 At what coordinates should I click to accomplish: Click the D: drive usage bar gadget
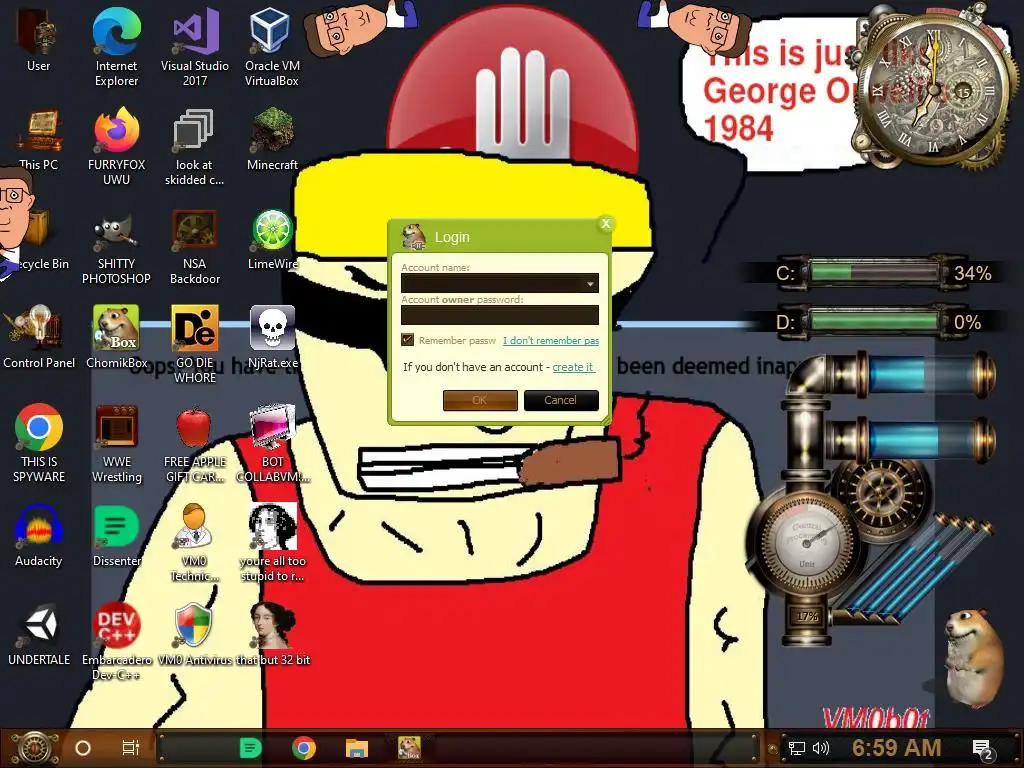874,322
